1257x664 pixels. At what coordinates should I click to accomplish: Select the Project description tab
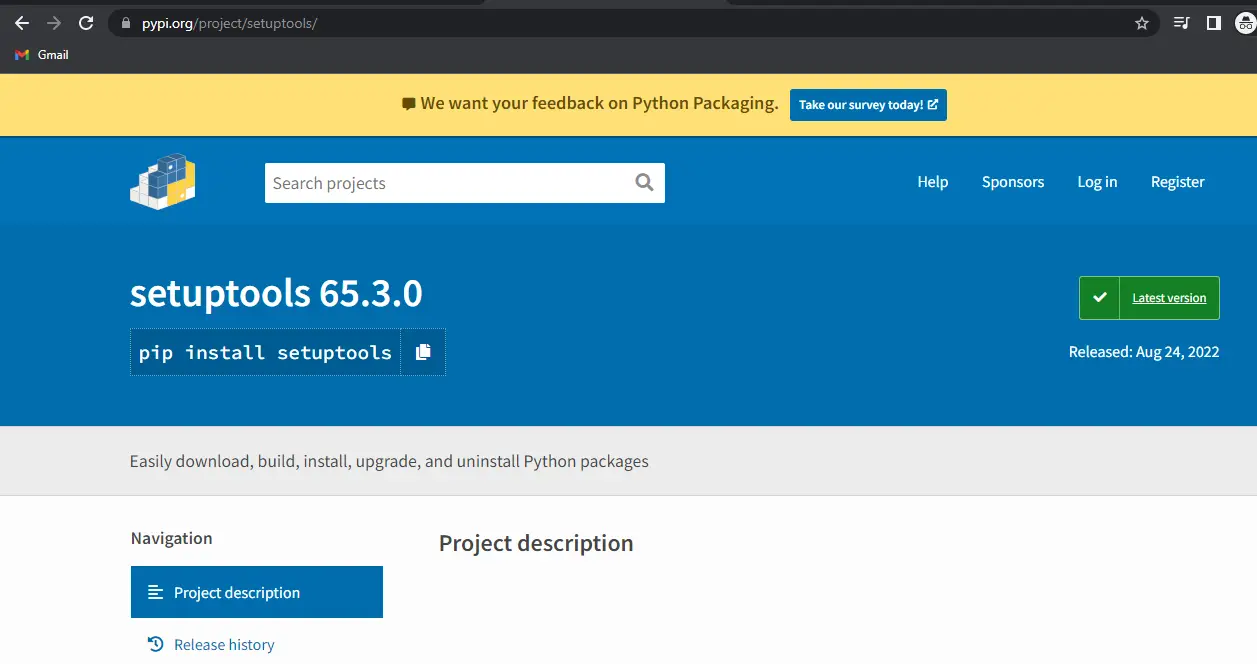257,592
